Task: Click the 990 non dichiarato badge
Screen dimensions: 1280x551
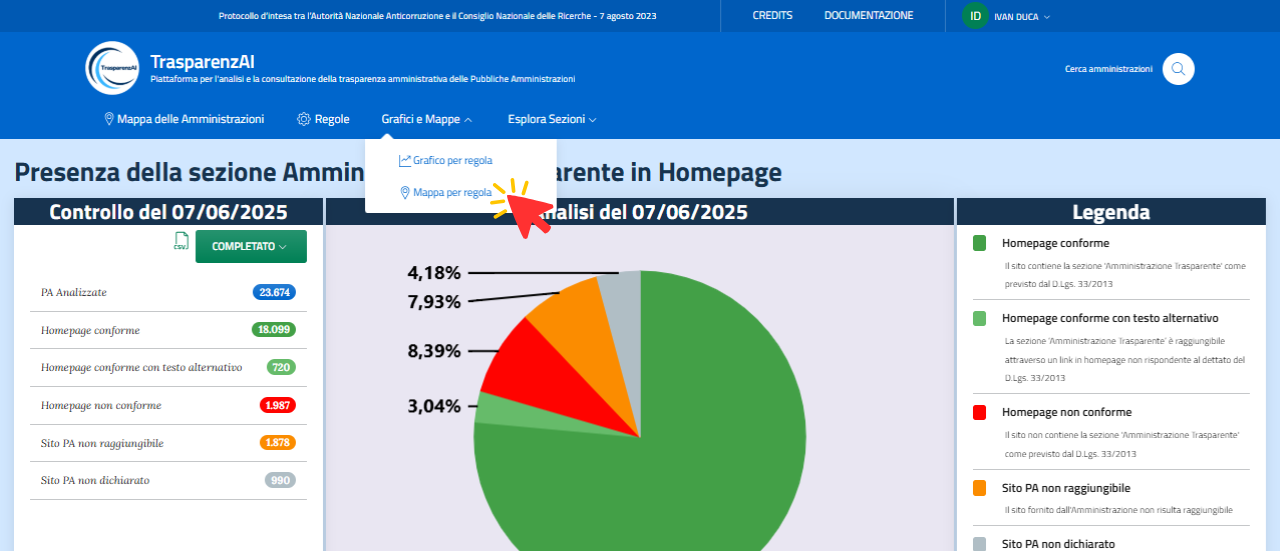Action: point(281,480)
